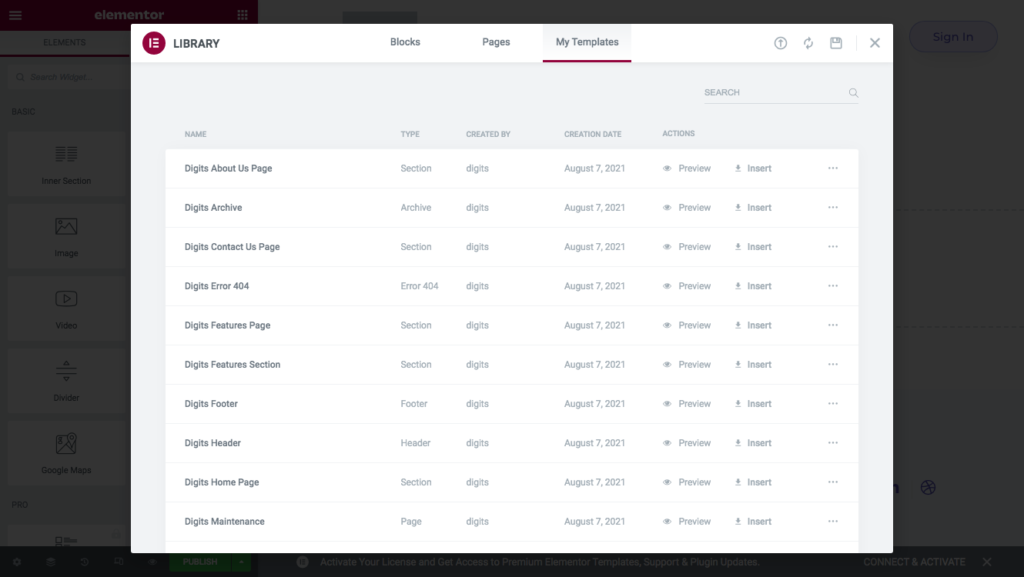Insert the Digits Archive template
This screenshot has height=577, width=1024.
pyautogui.click(x=753, y=208)
